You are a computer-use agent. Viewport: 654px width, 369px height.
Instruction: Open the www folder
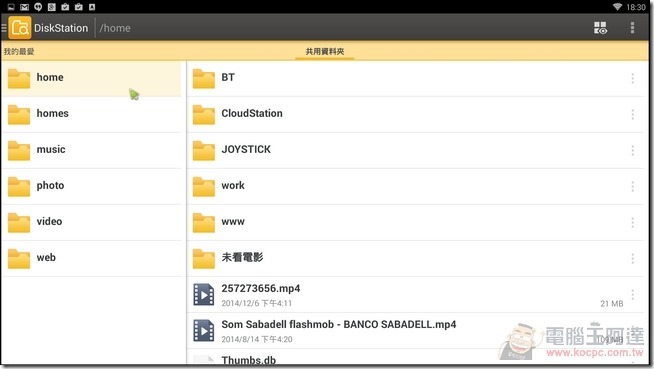(x=415, y=223)
